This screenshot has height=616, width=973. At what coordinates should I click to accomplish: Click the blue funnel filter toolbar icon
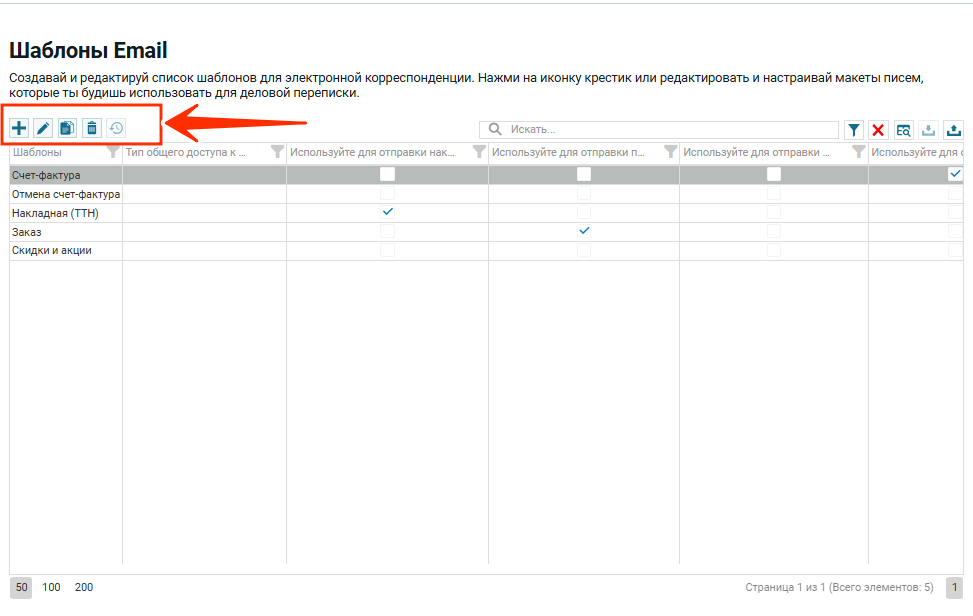(854, 130)
